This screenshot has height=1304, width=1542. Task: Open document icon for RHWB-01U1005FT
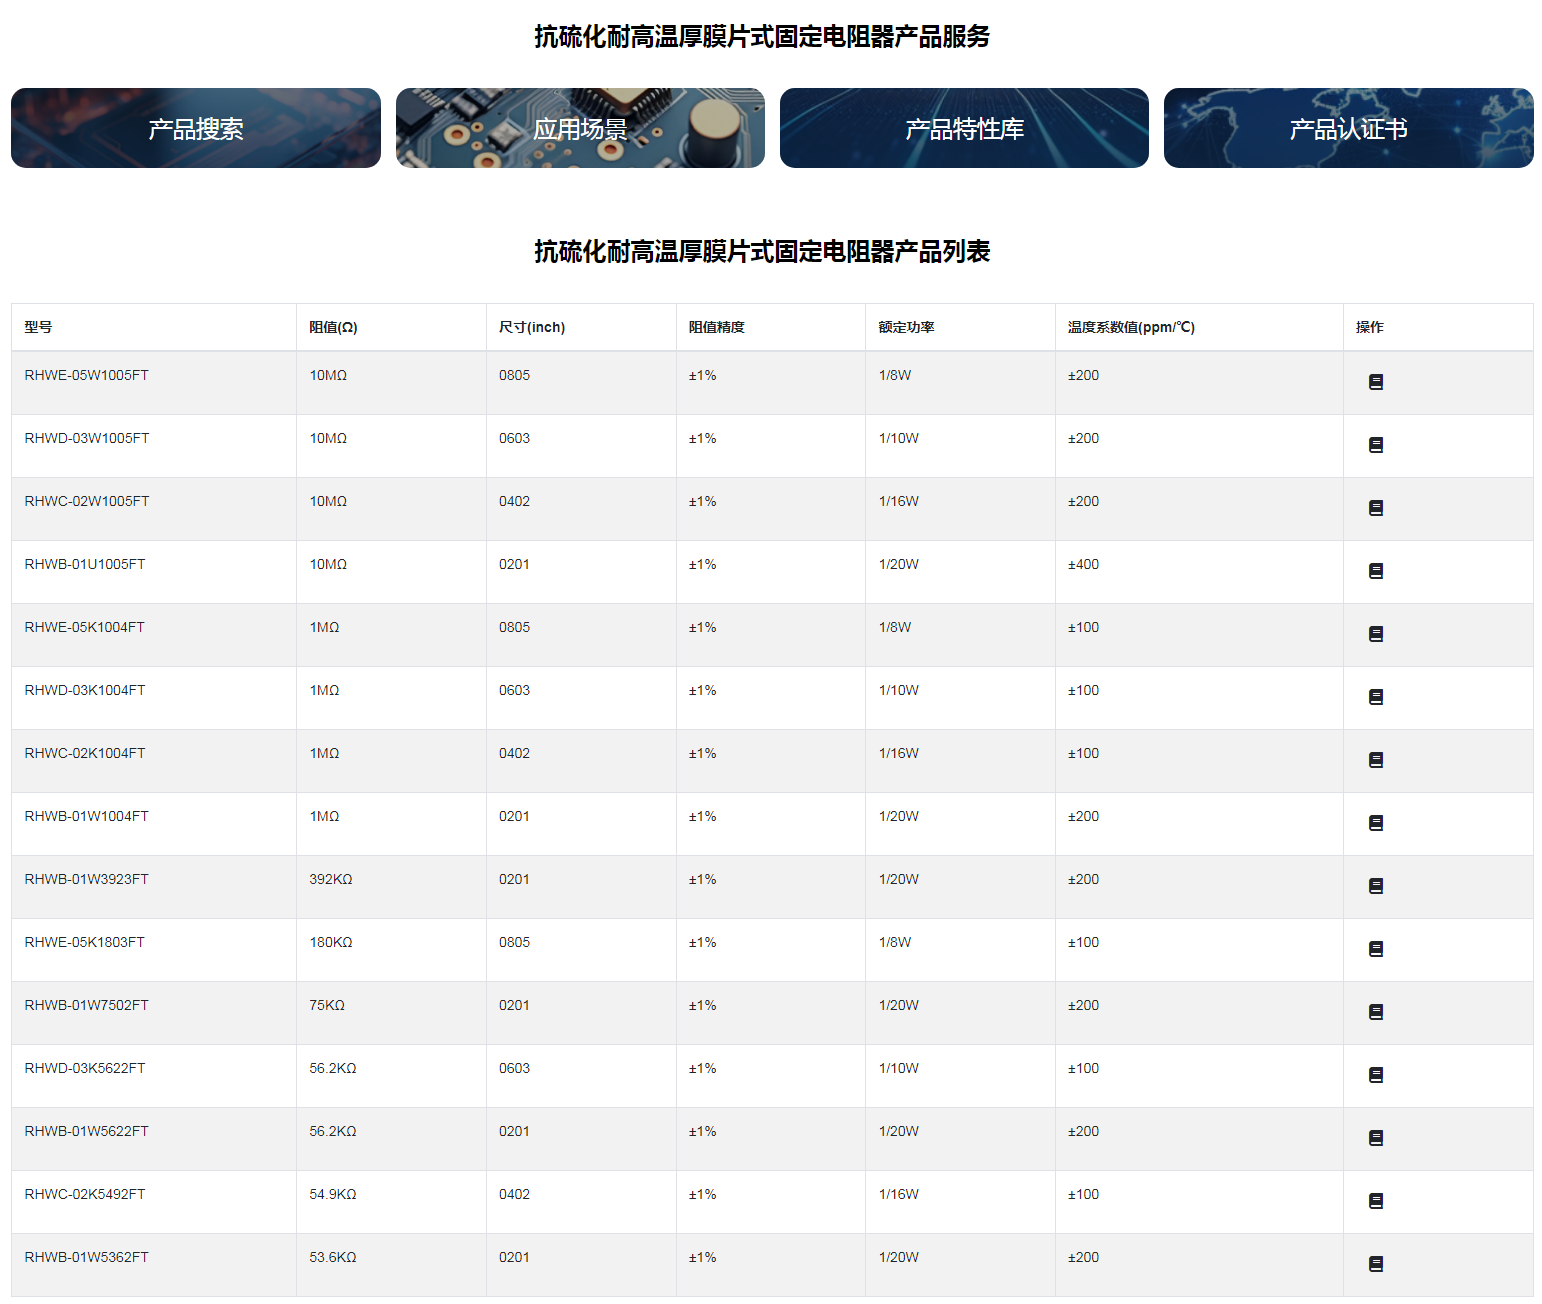click(1375, 571)
